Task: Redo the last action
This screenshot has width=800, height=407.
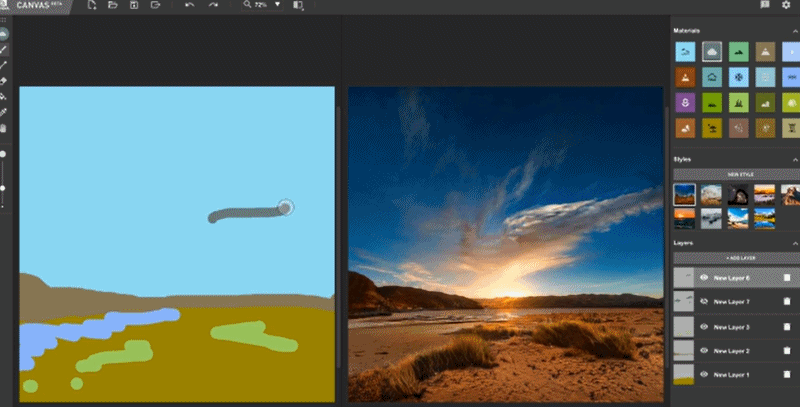Action: click(x=213, y=5)
